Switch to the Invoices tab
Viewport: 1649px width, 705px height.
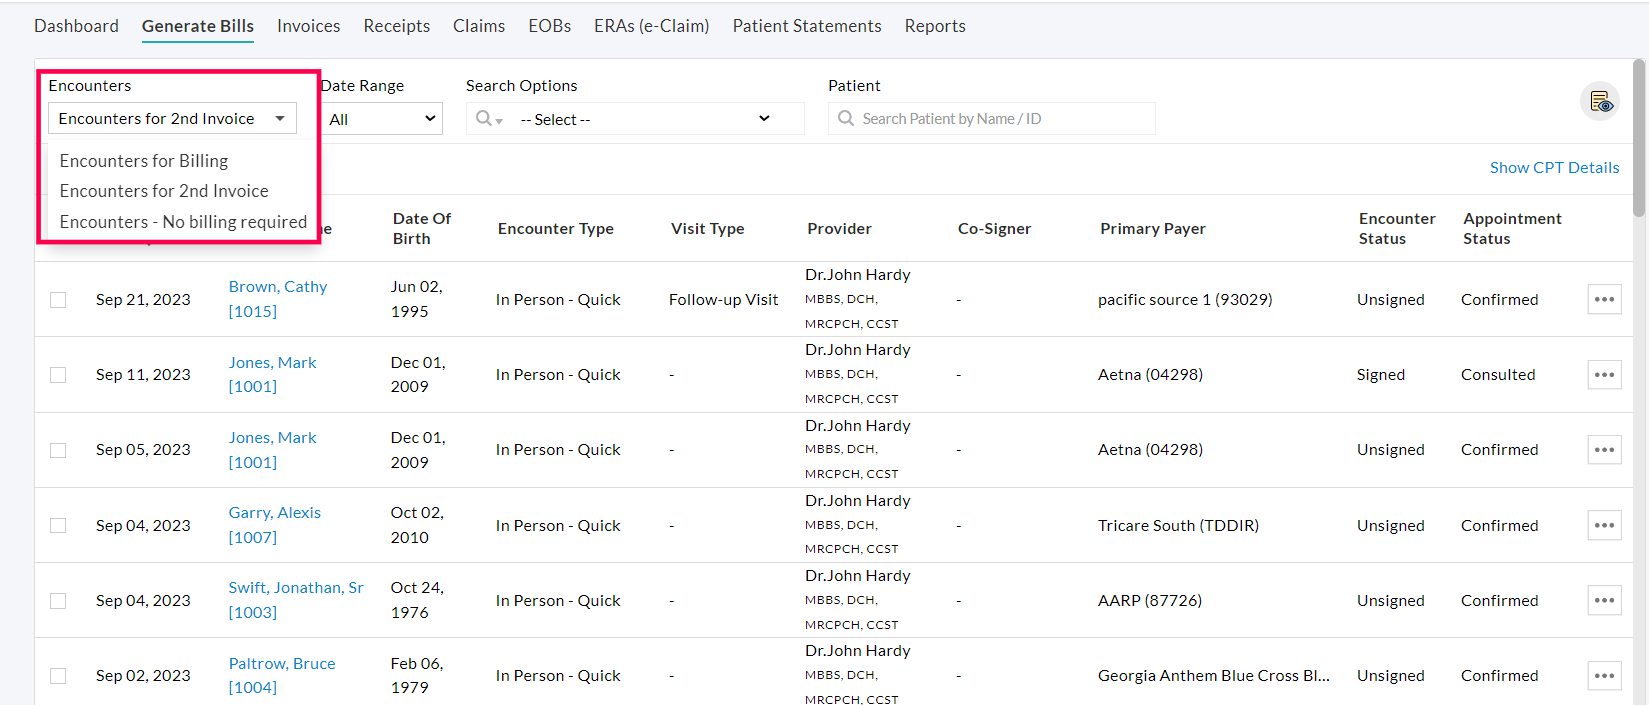point(308,26)
